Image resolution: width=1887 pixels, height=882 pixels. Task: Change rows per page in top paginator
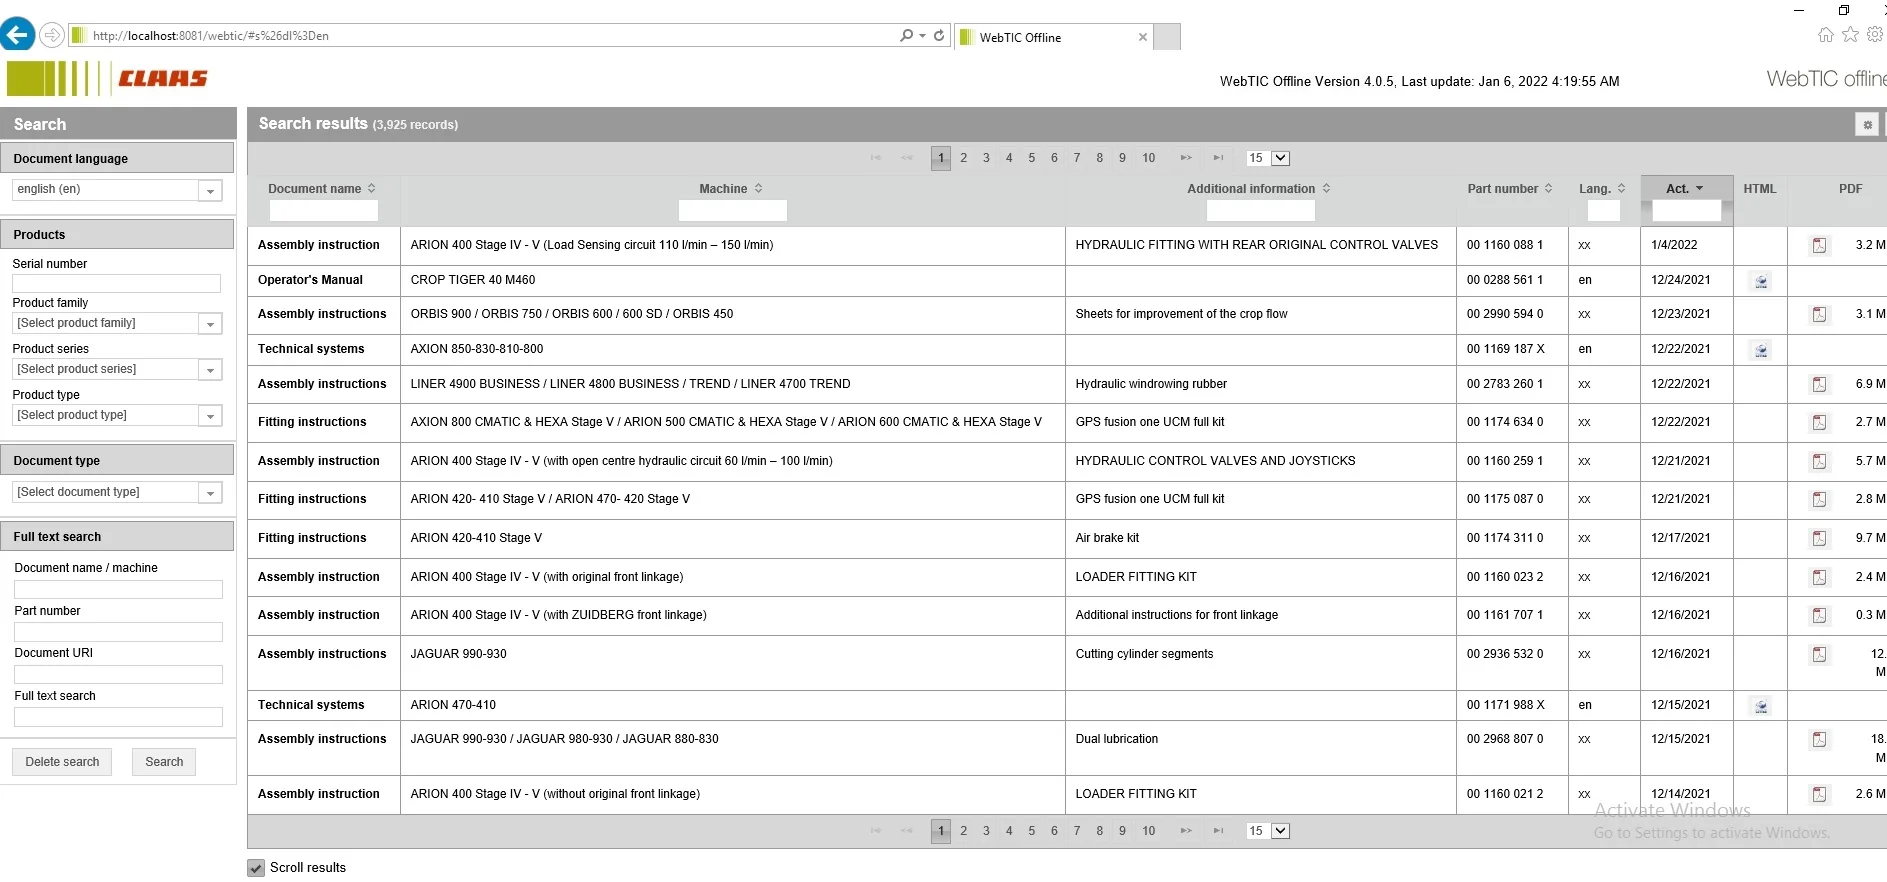tap(1268, 158)
